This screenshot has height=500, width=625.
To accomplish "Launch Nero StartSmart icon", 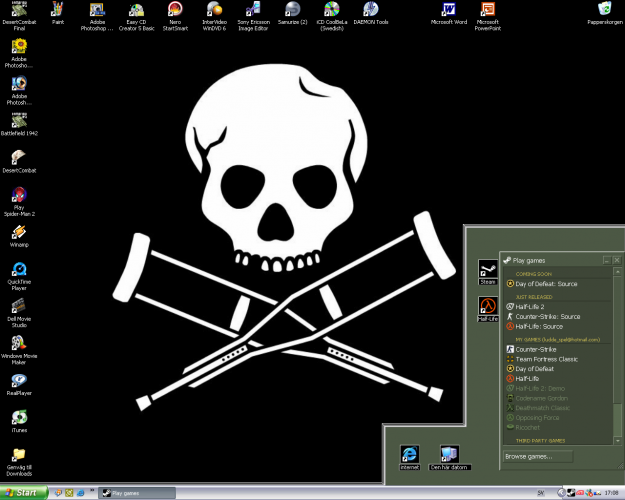I will pos(175,10).
